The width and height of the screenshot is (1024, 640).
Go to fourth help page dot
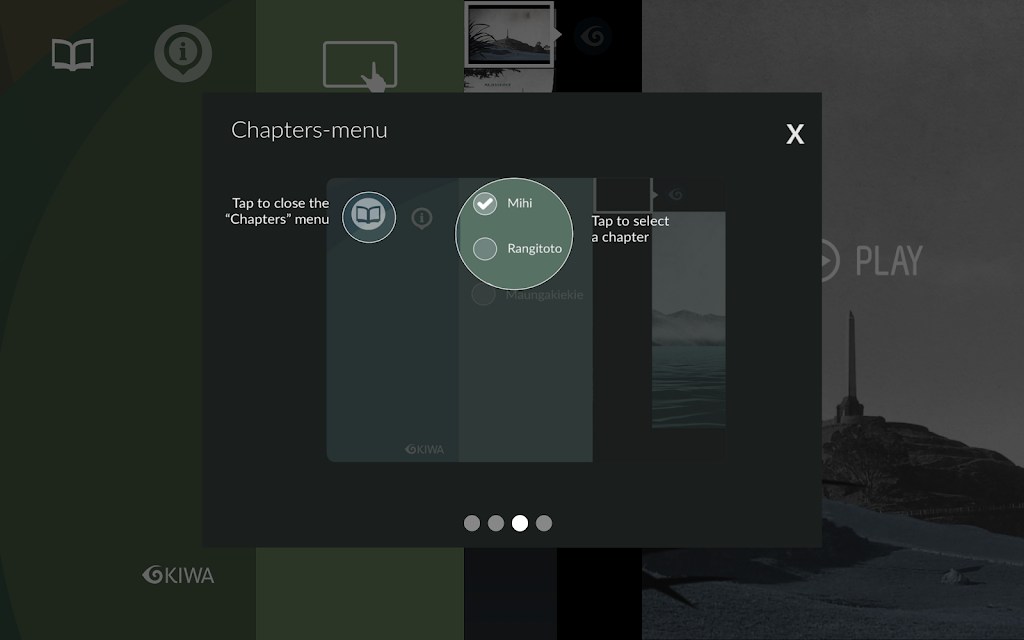544,523
